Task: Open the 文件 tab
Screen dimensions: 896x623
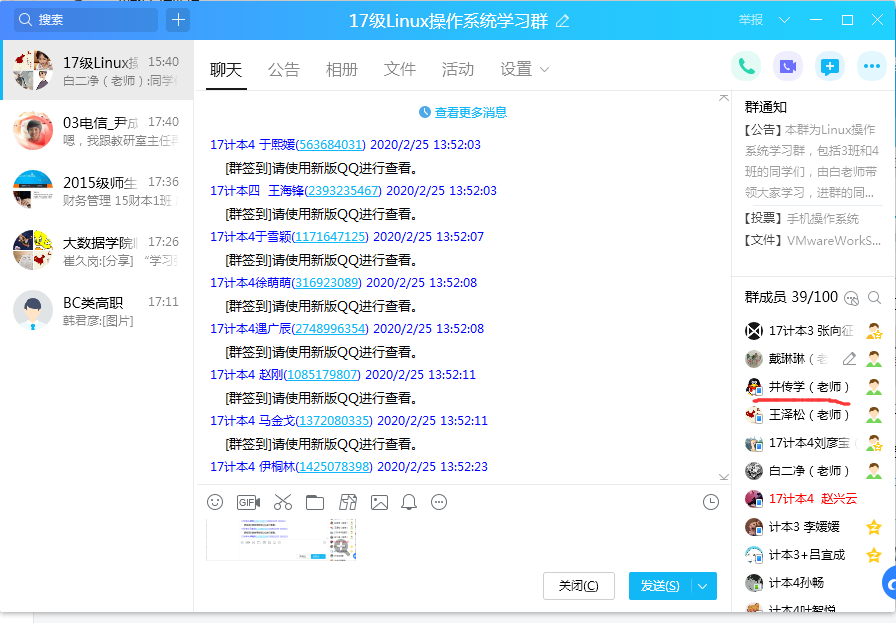Action: tap(400, 70)
